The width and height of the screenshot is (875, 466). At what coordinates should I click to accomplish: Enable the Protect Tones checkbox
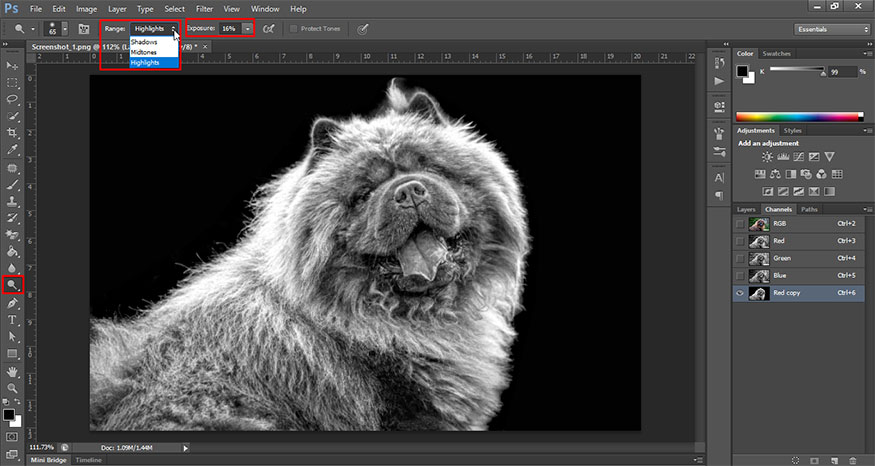pos(293,28)
